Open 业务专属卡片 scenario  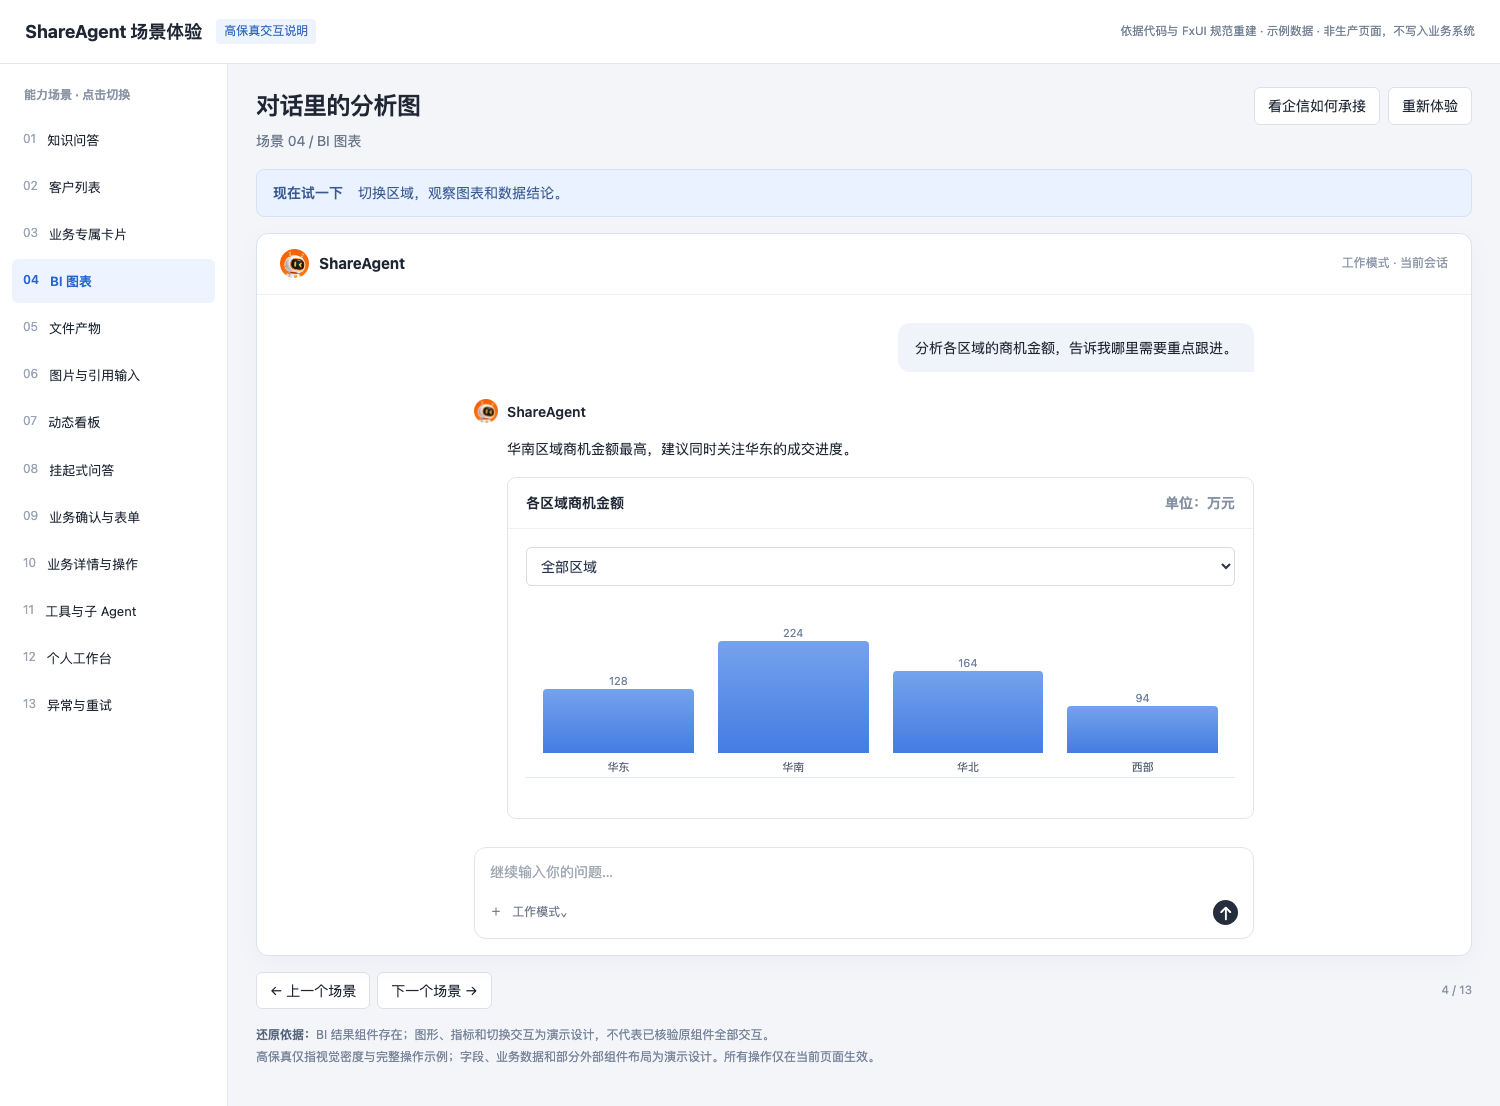(113, 234)
